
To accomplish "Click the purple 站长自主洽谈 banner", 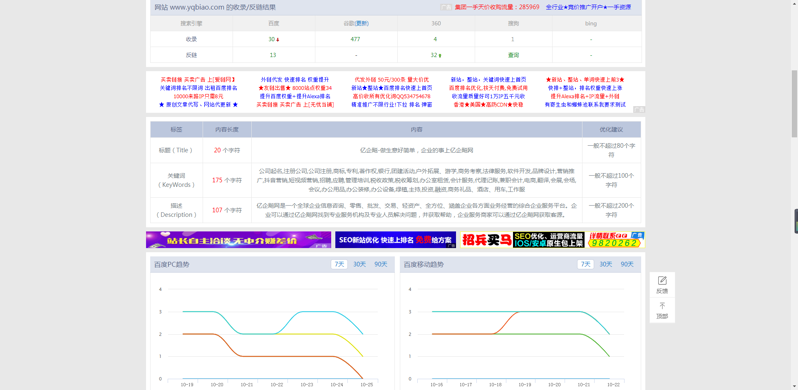I will tap(238, 240).
